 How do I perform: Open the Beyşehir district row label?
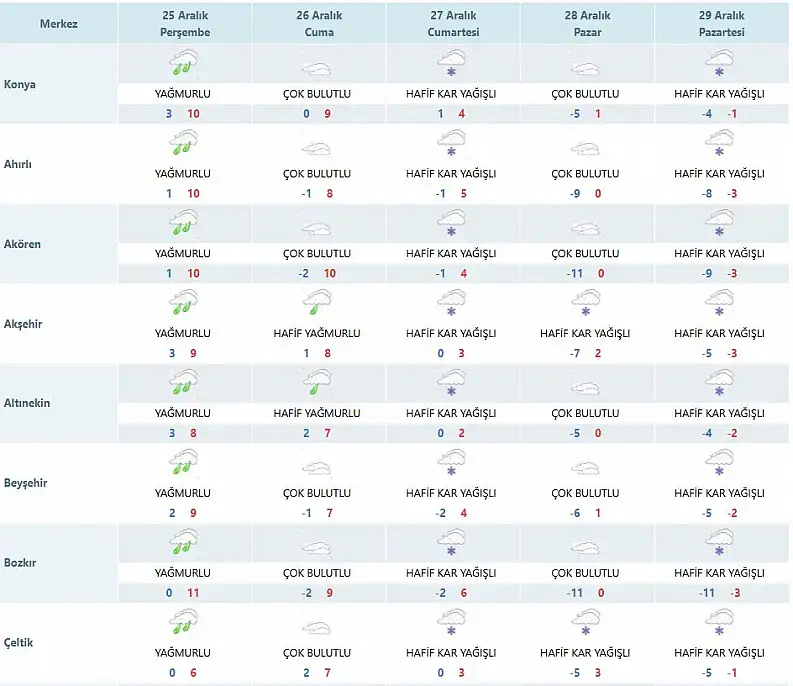coord(26,483)
